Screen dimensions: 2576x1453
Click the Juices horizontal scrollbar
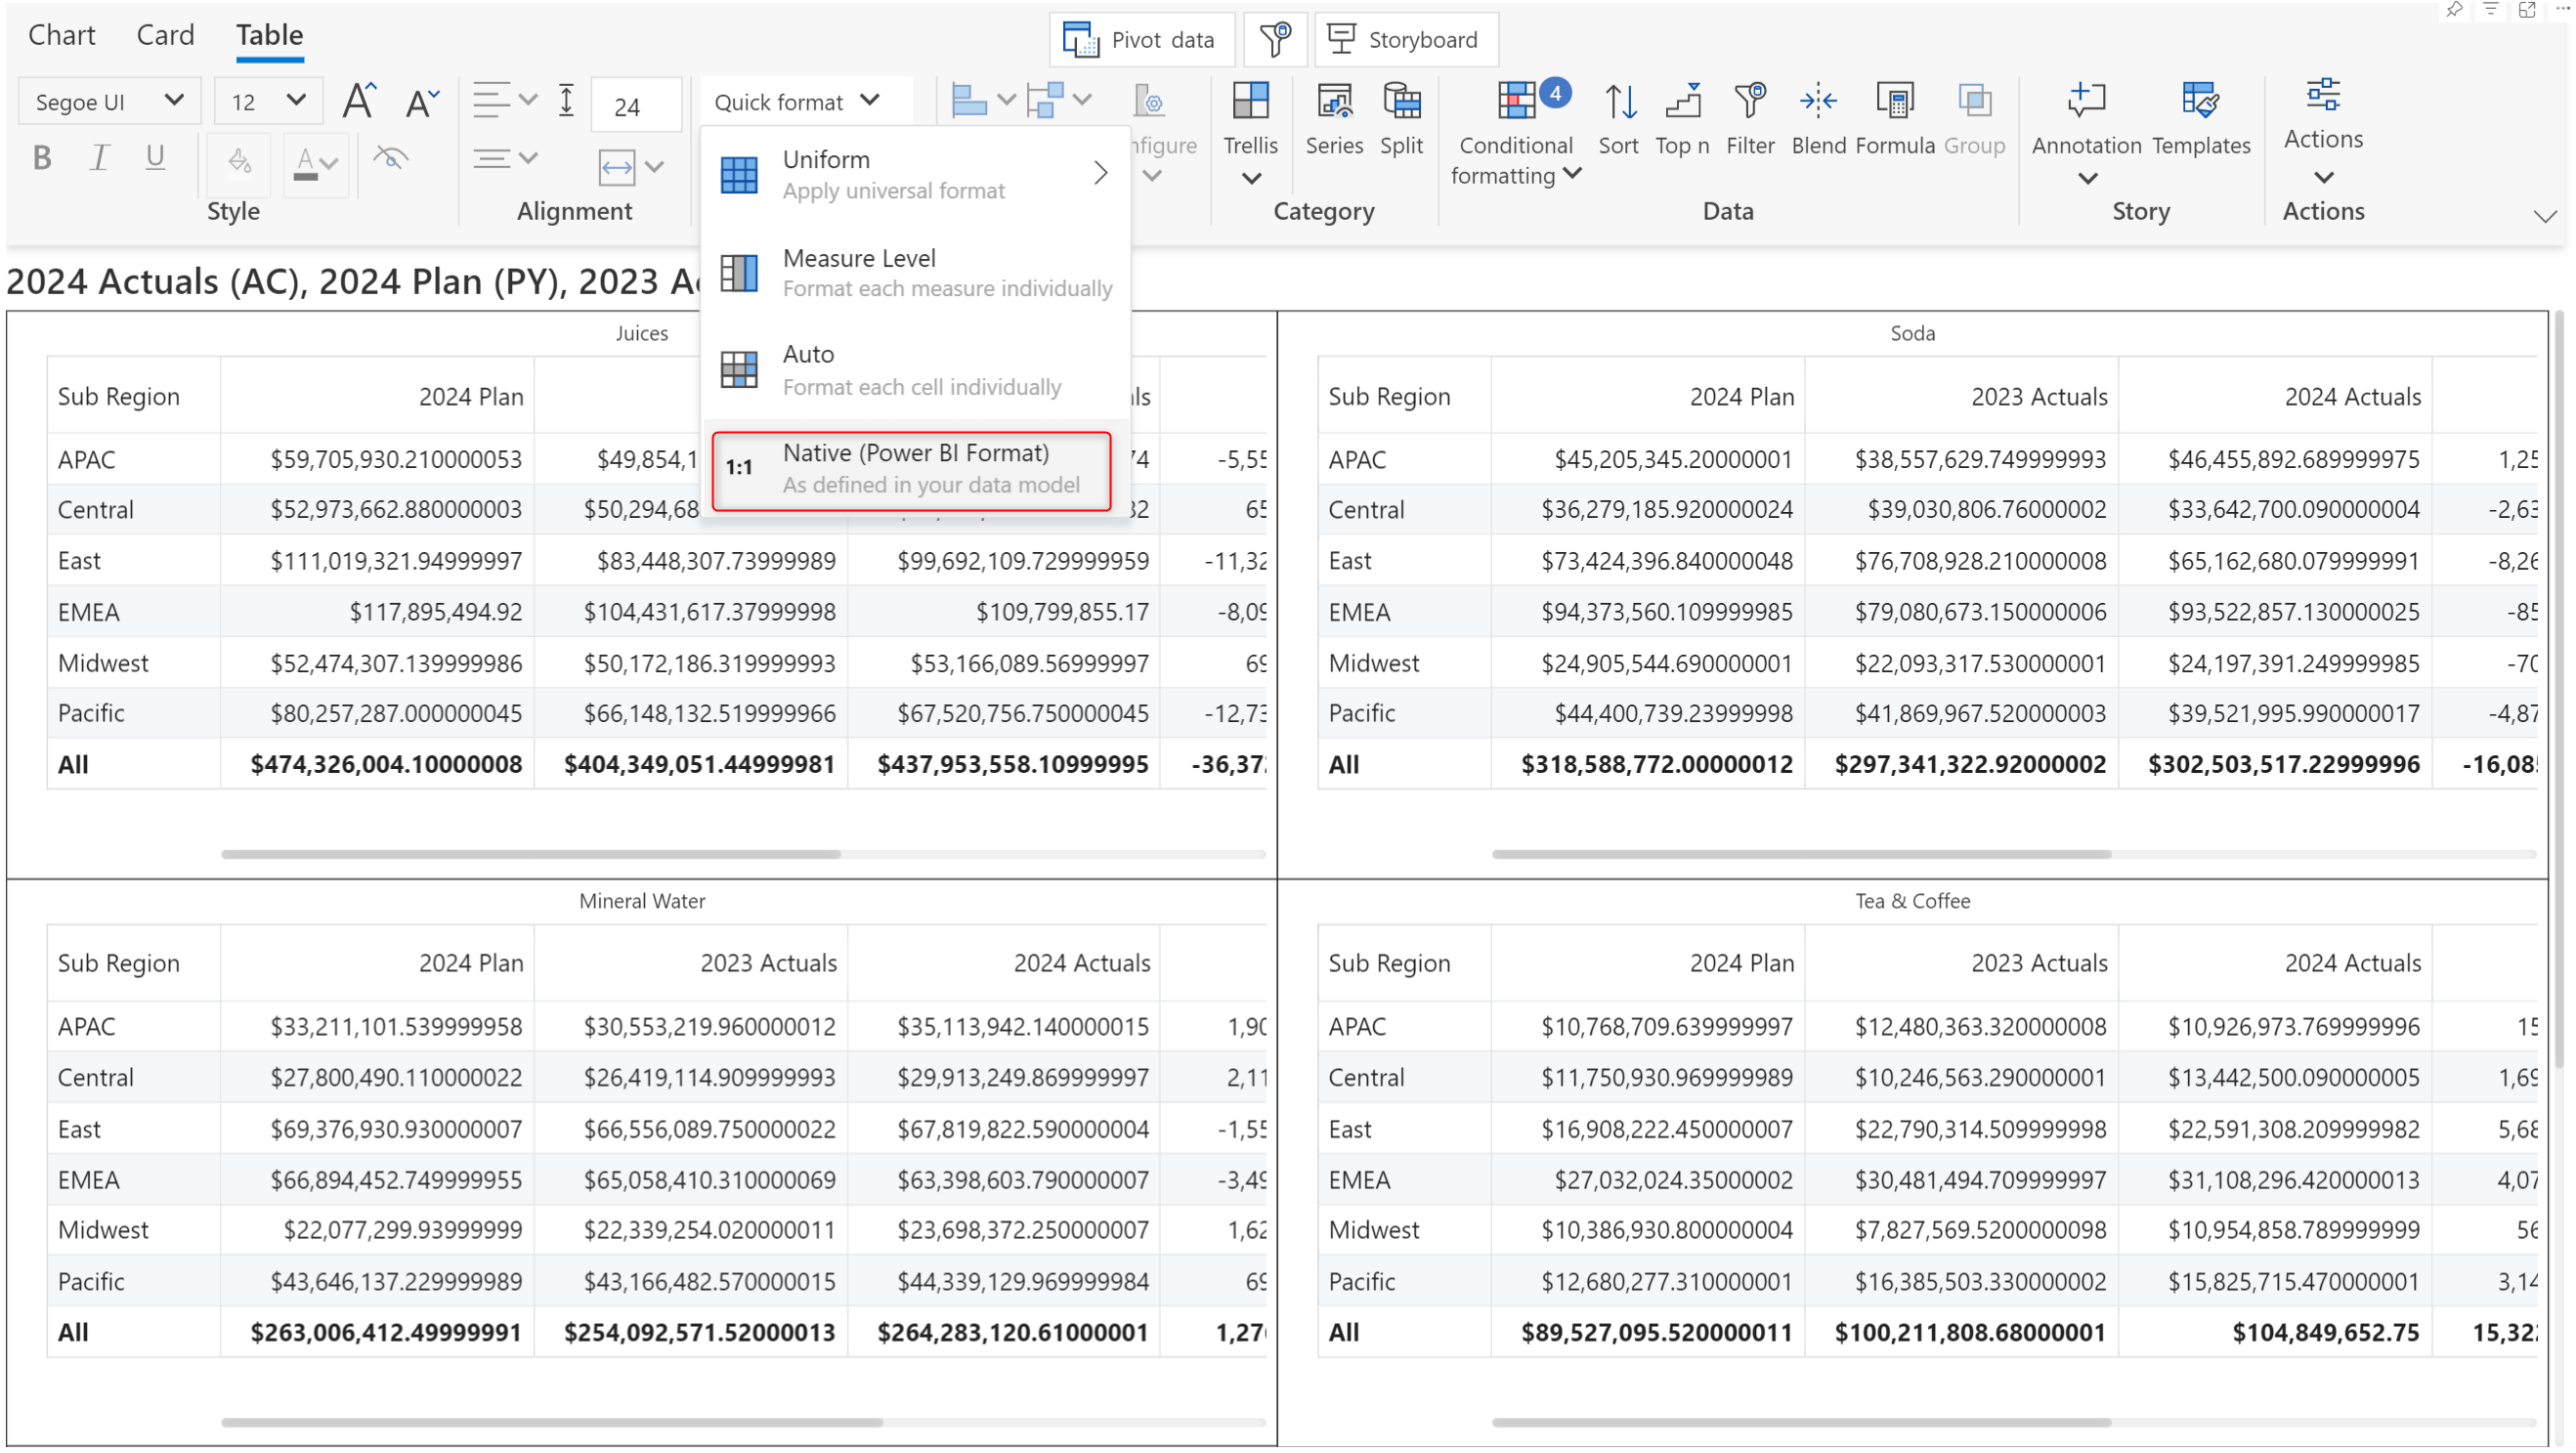pos(531,854)
